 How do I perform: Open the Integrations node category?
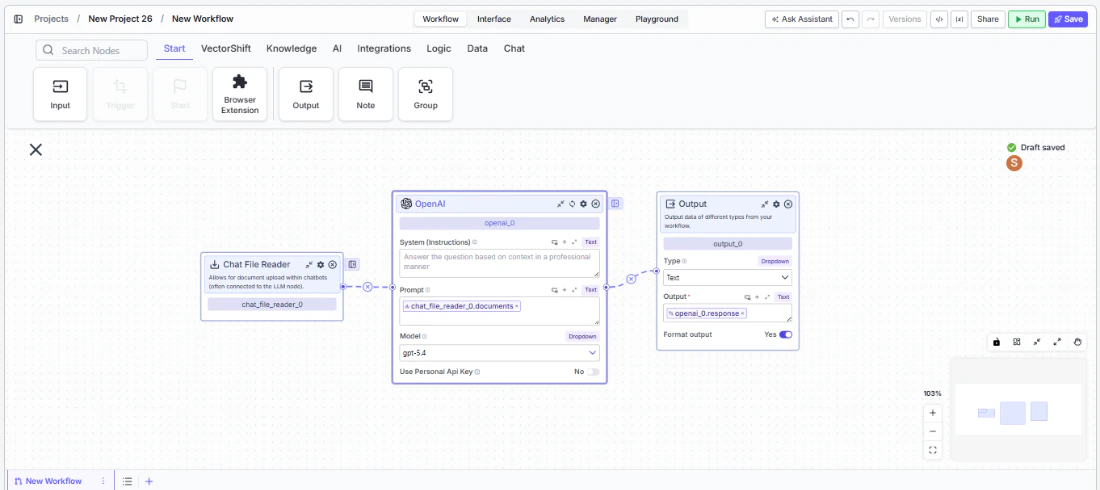click(x=384, y=48)
